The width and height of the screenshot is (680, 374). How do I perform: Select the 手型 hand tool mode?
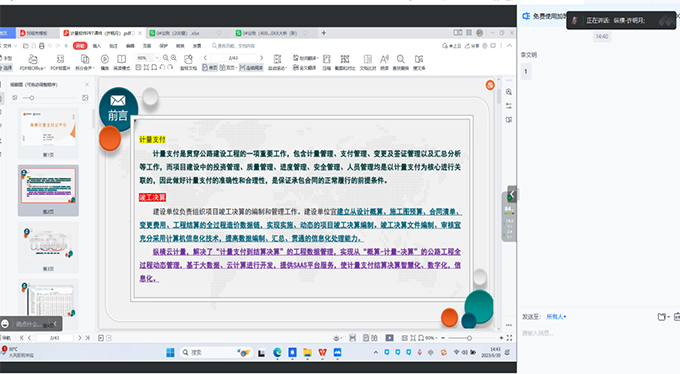[x=6, y=58]
